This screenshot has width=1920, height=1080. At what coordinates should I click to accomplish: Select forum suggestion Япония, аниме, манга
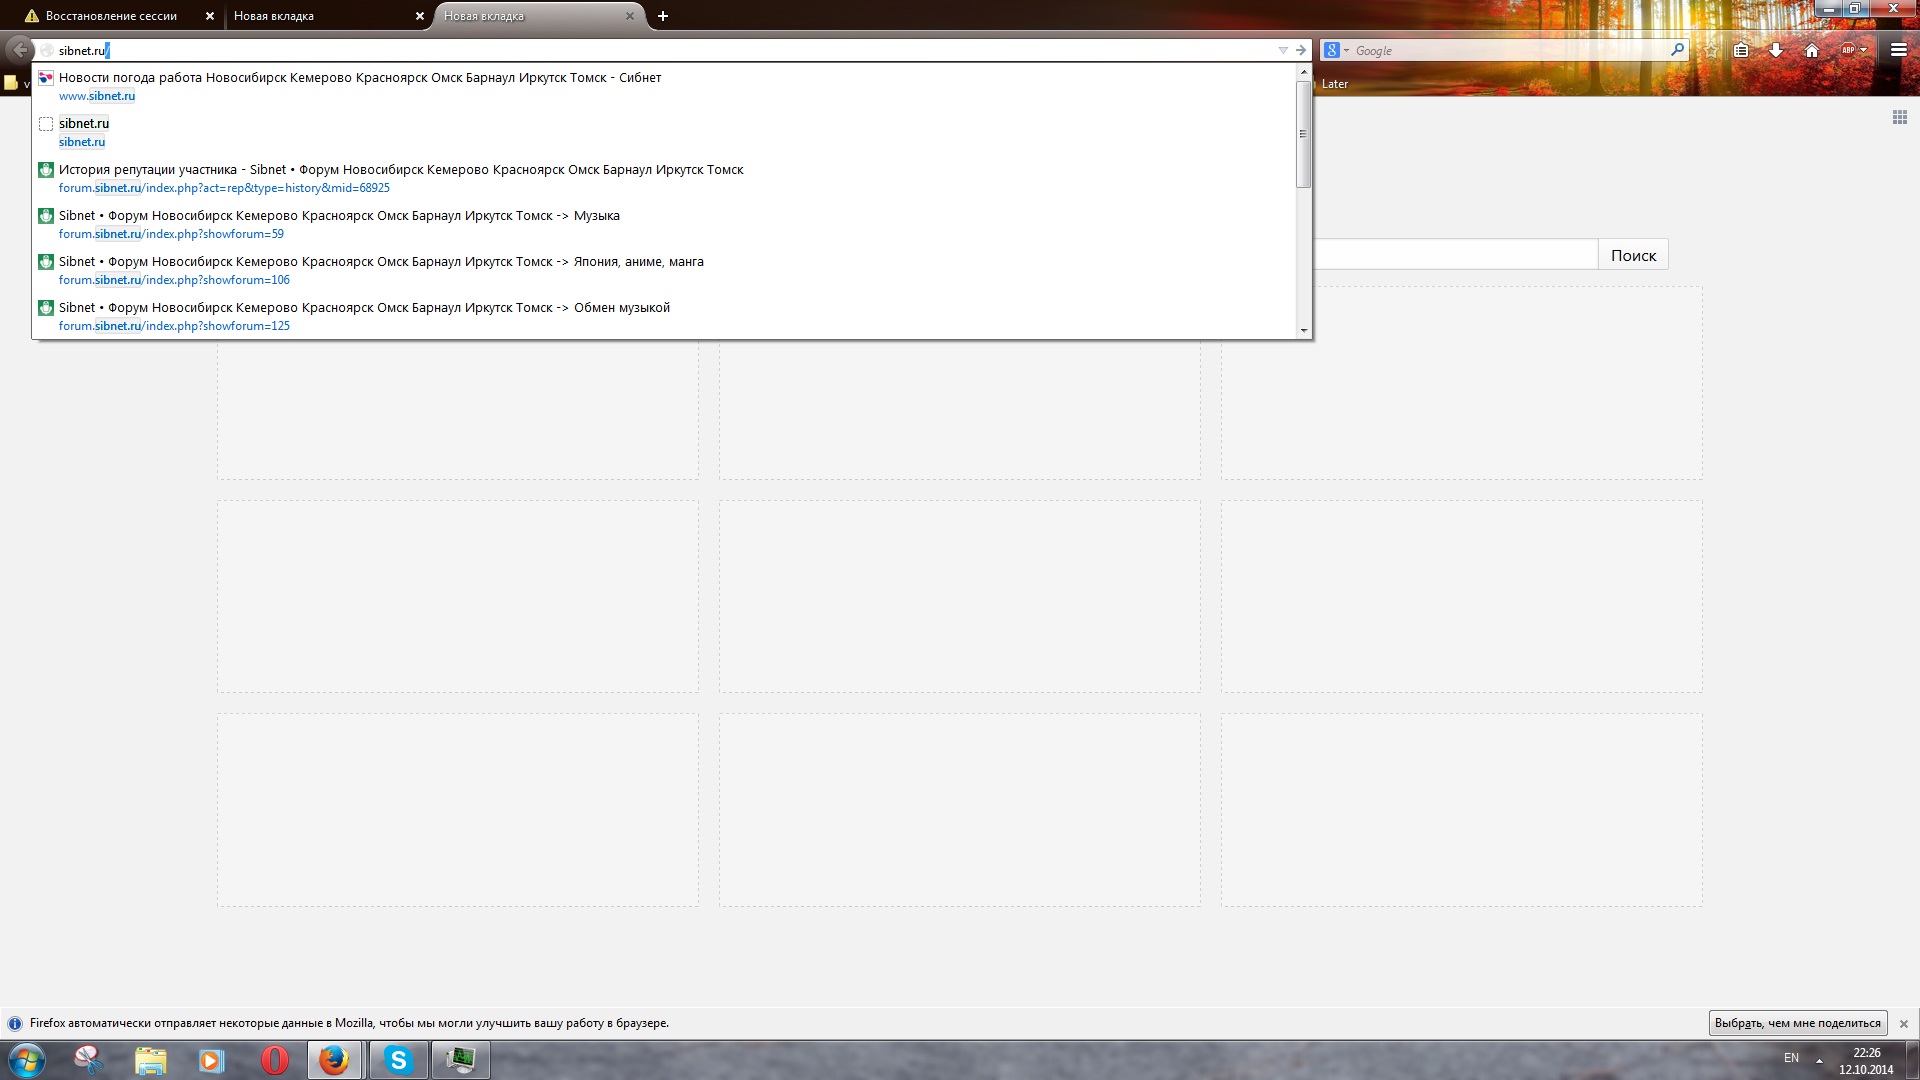664,270
